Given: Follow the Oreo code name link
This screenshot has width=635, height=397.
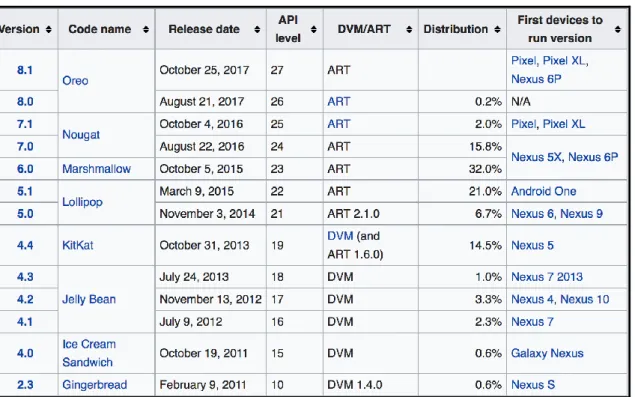Looking at the screenshot, I should (x=75, y=81).
